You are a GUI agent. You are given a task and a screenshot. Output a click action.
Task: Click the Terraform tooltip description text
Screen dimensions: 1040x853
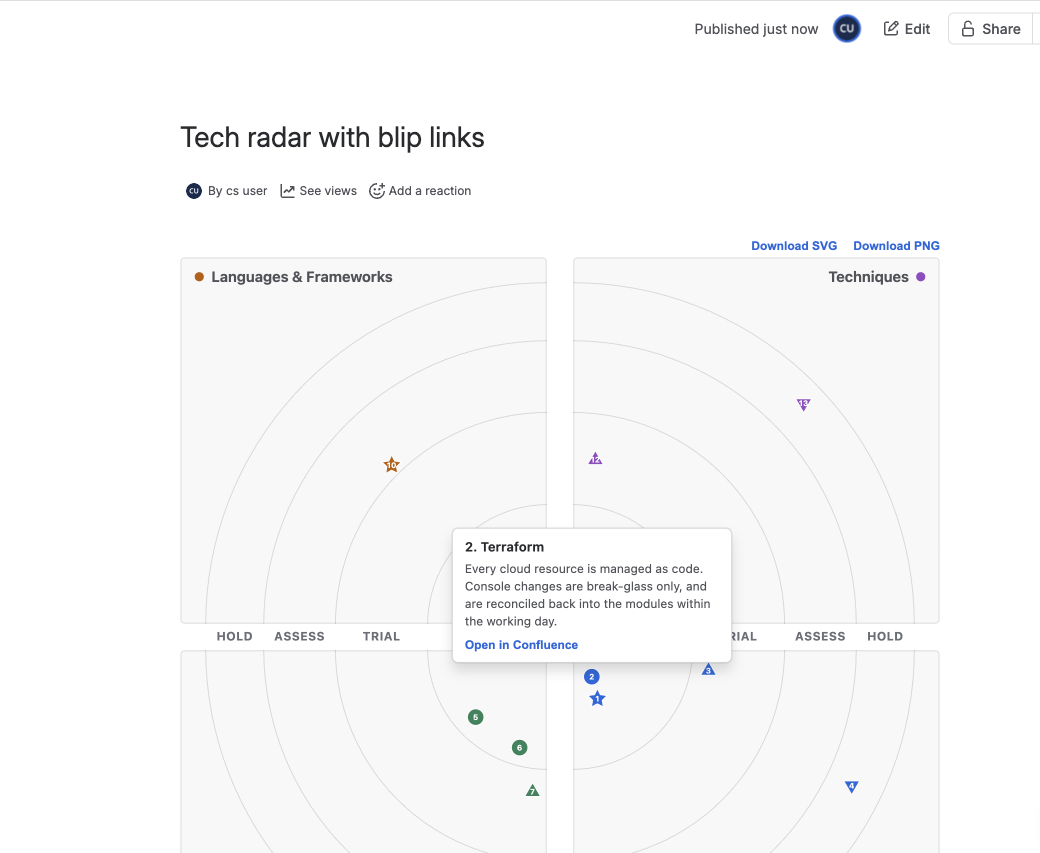(x=588, y=595)
